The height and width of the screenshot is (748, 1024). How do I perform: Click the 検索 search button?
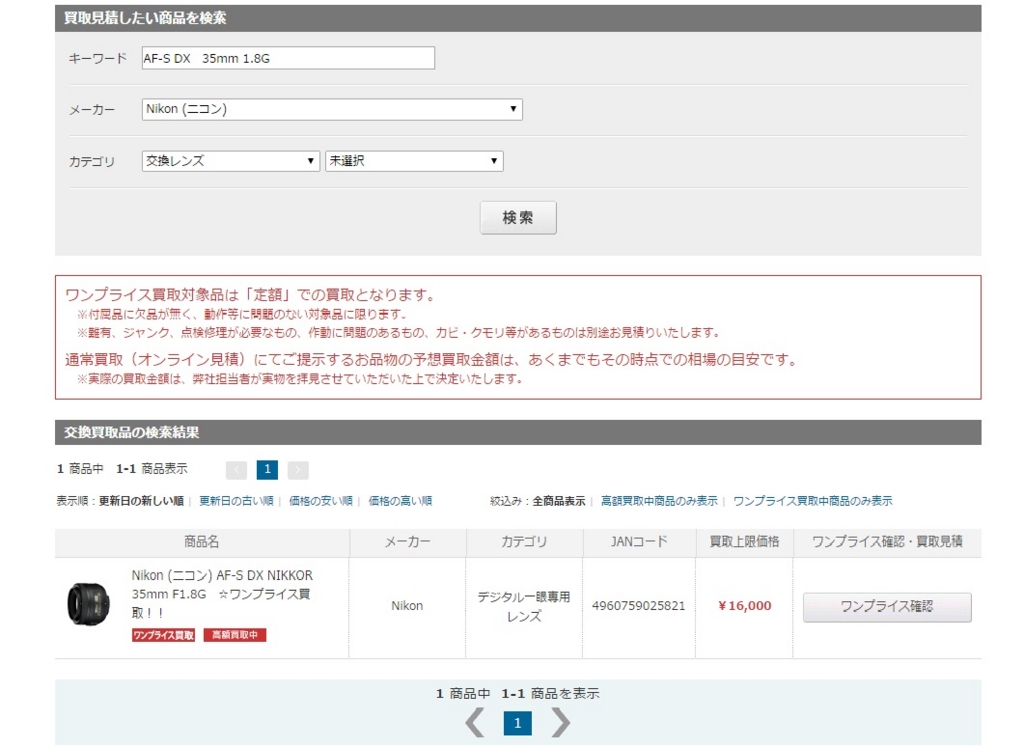click(x=518, y=218)
